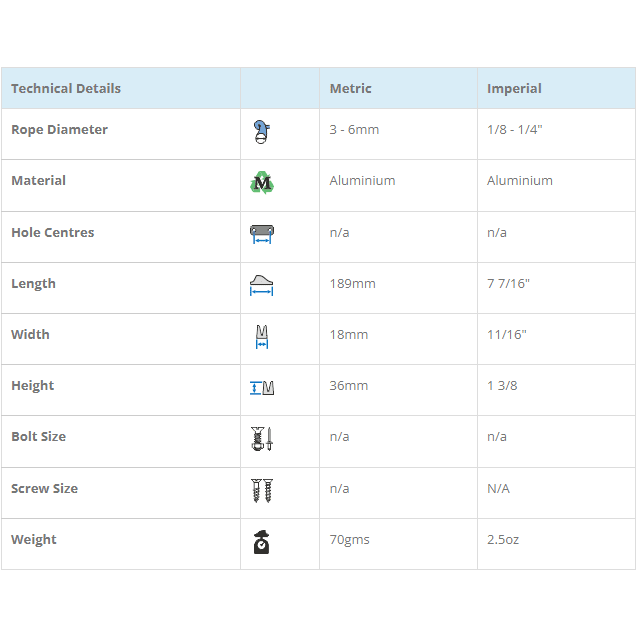Click the 189mm length value
638x638 pixels.
point(352,284)
